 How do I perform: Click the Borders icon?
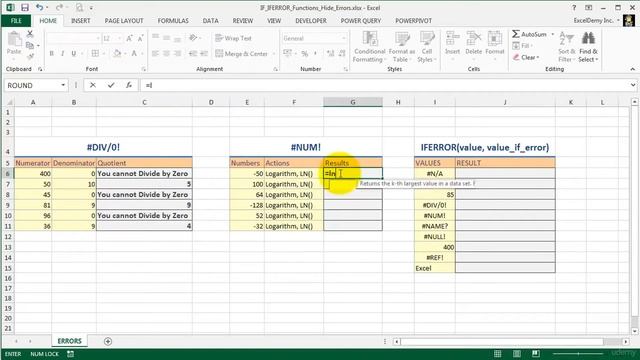(95, 53)
